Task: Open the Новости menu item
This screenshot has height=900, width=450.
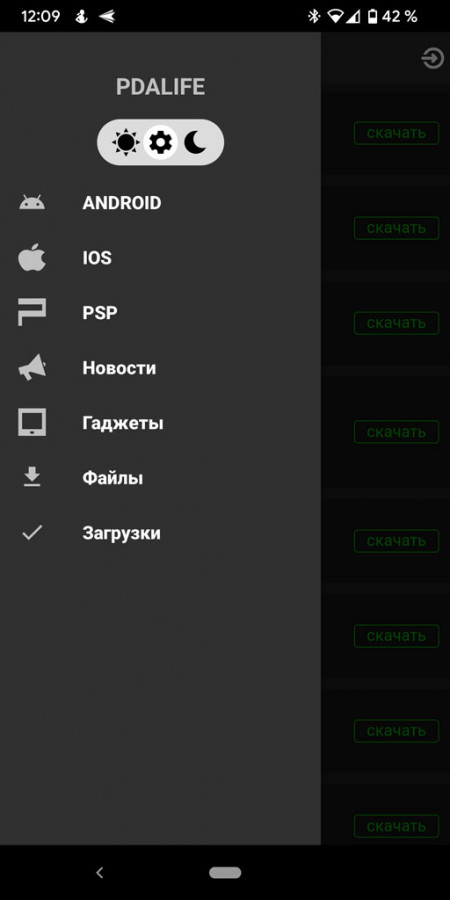Action: [x=119, y=368]
